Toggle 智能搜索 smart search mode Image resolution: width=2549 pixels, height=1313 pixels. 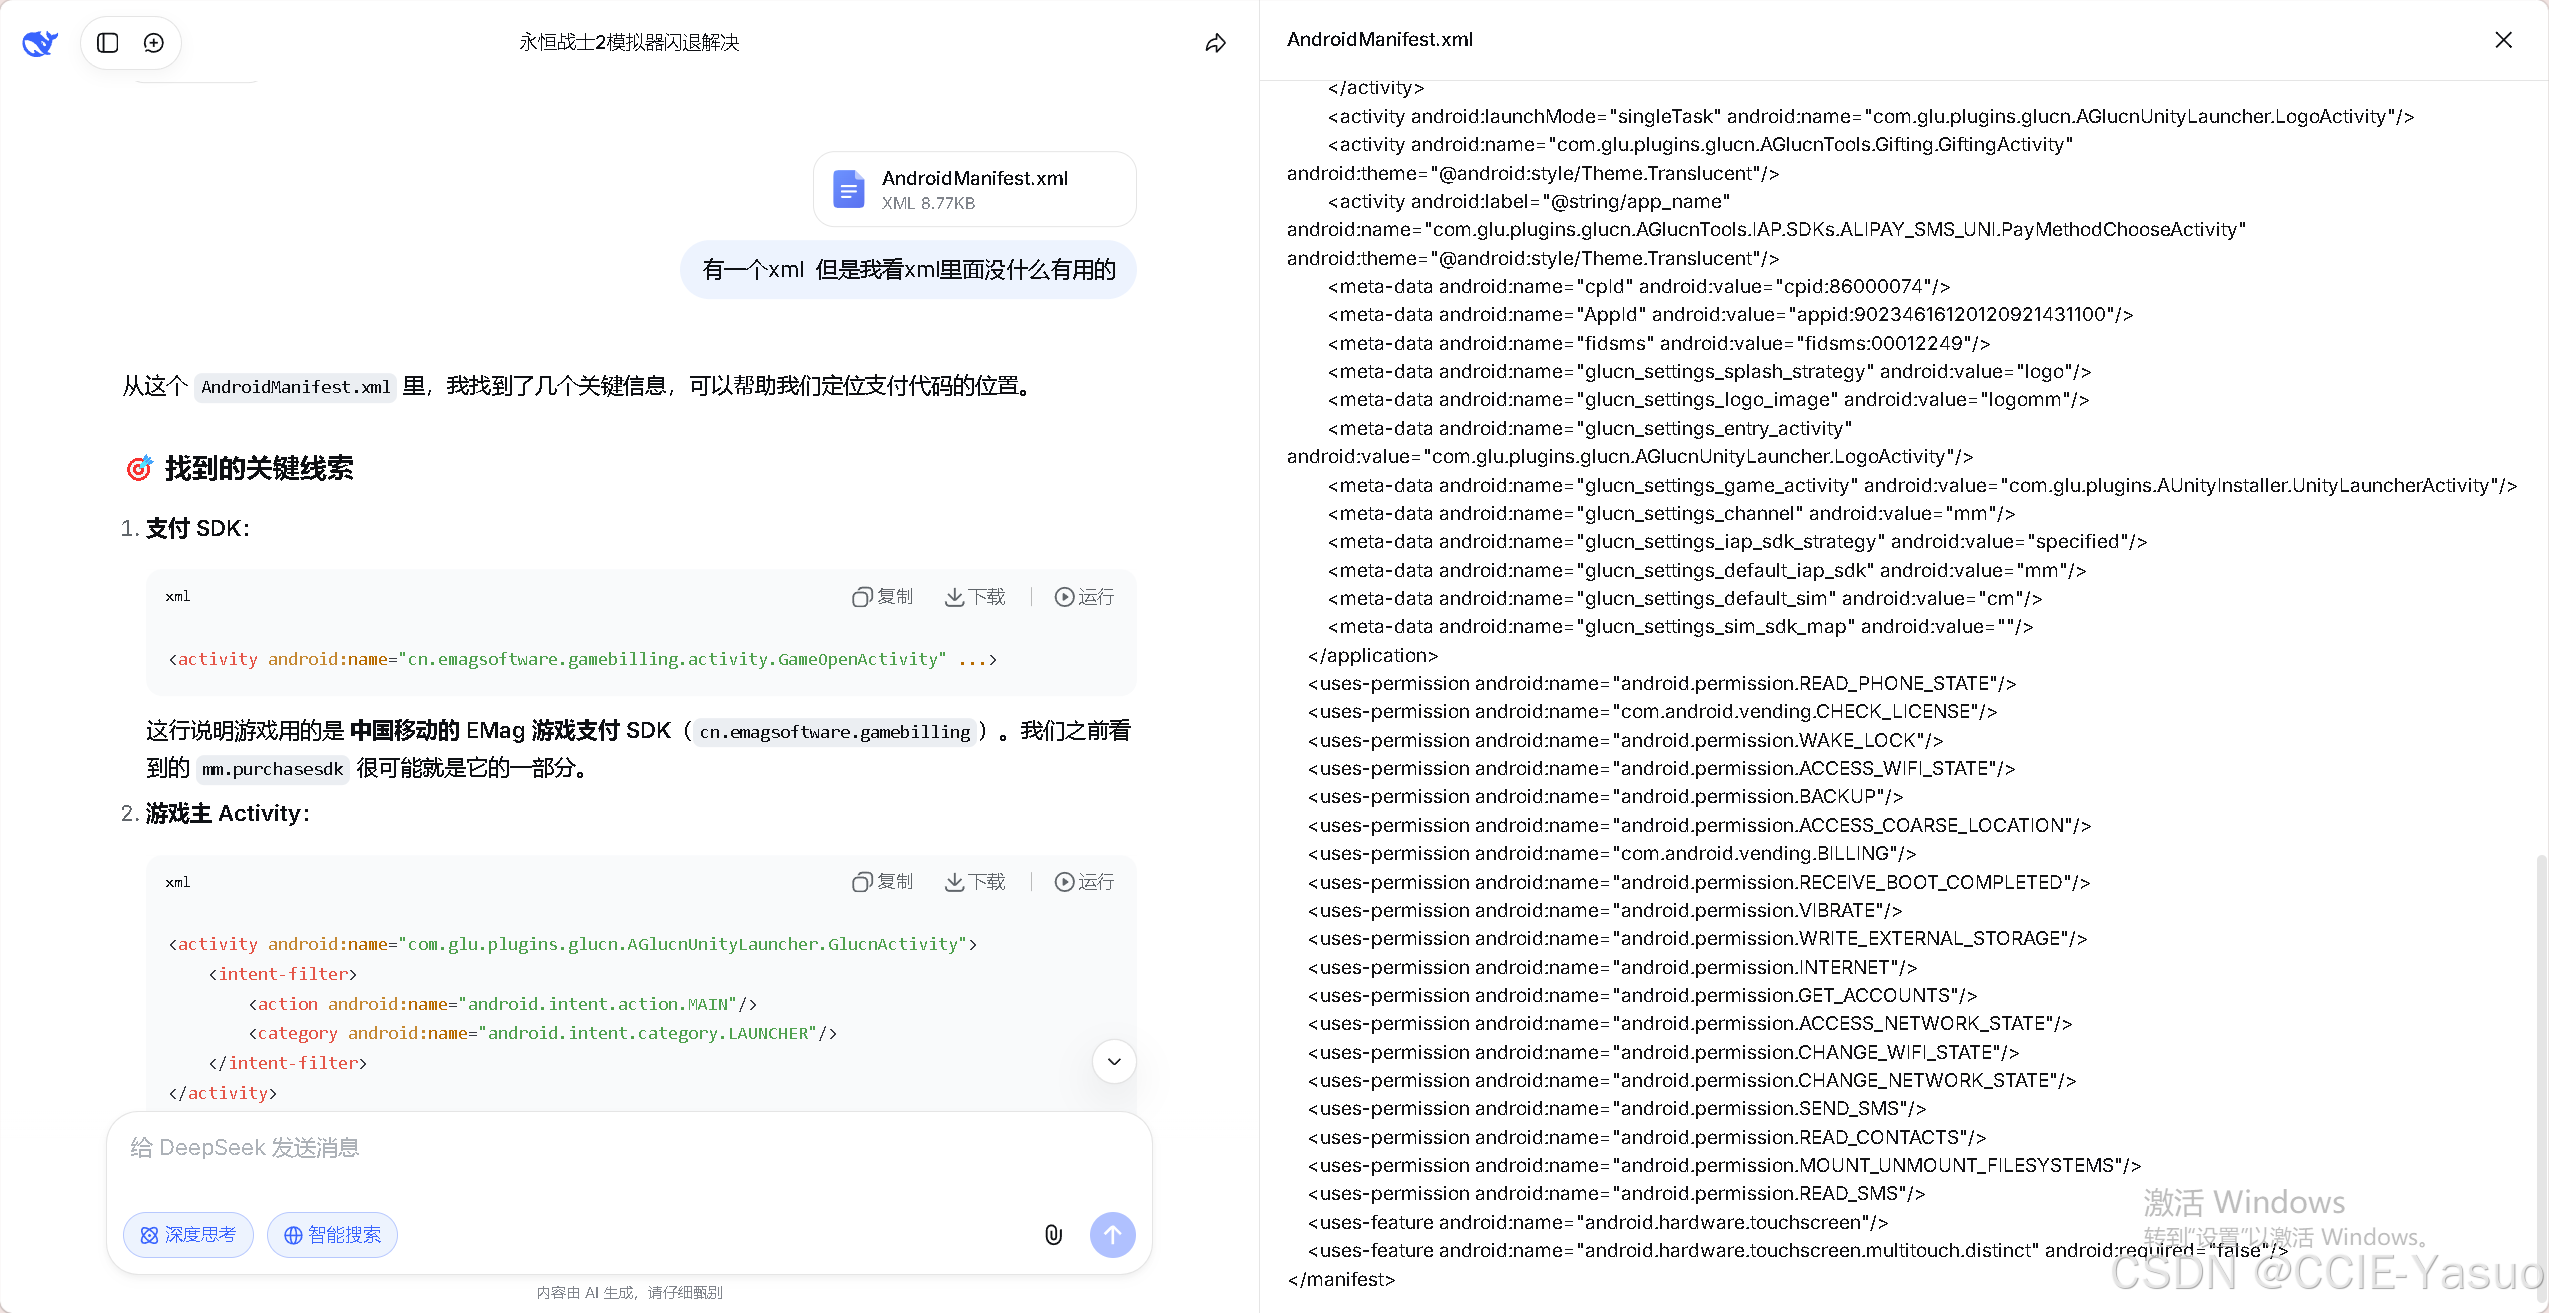click(x=332, y=1235)
